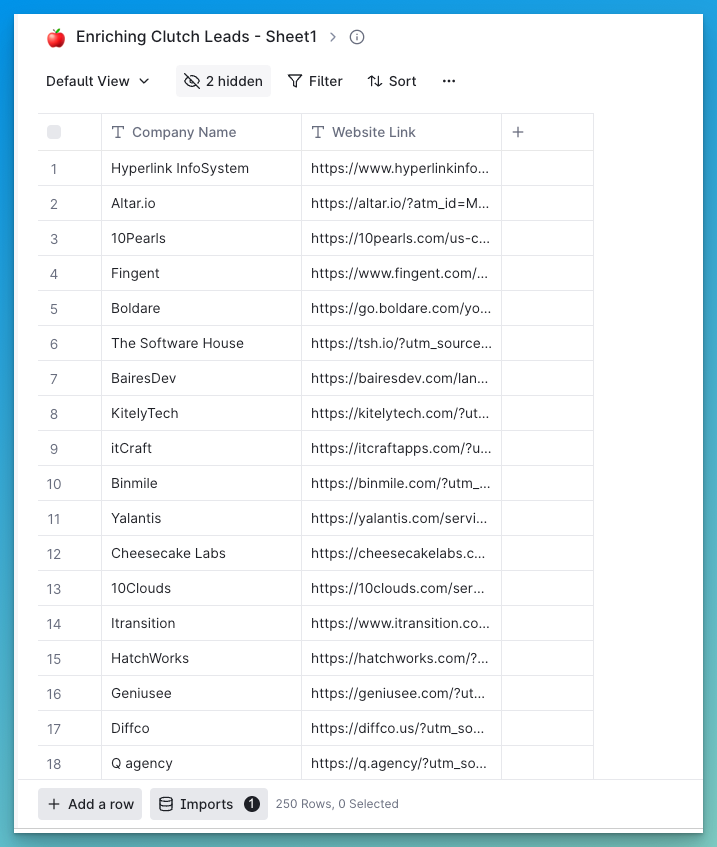Click the Add a row button
The height and width of the screenshot is (847, 717).
(x=90, y=804)
